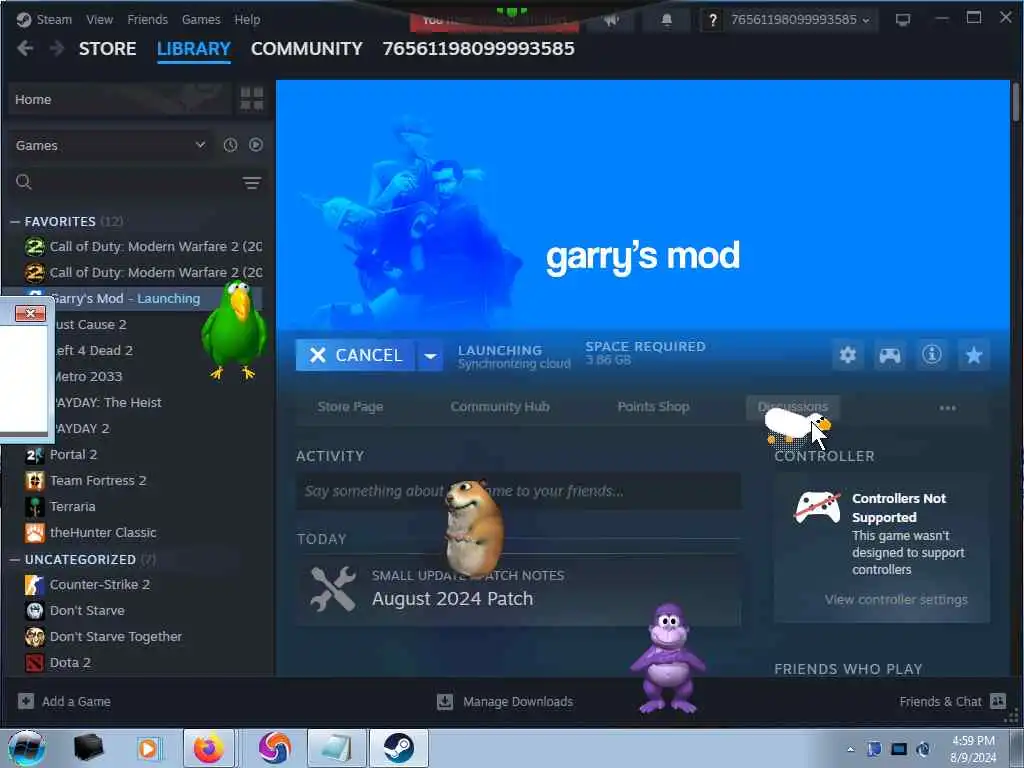Image resolution: width=1024 pixels, height=768 pixels.
Task: Open Garry's Mod settings gear
Action: point(848,355)
